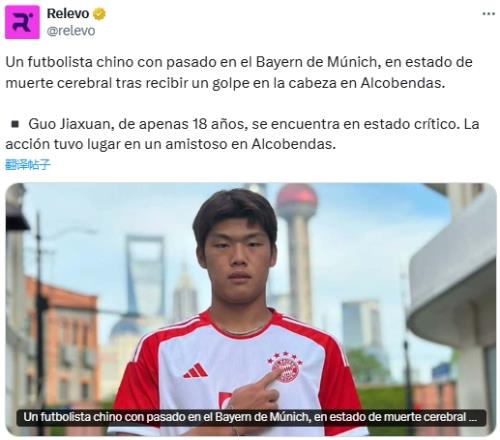Open the Relevo profile avatar
The width and height of the screenshot is (500, 440).
coord(22,22)
